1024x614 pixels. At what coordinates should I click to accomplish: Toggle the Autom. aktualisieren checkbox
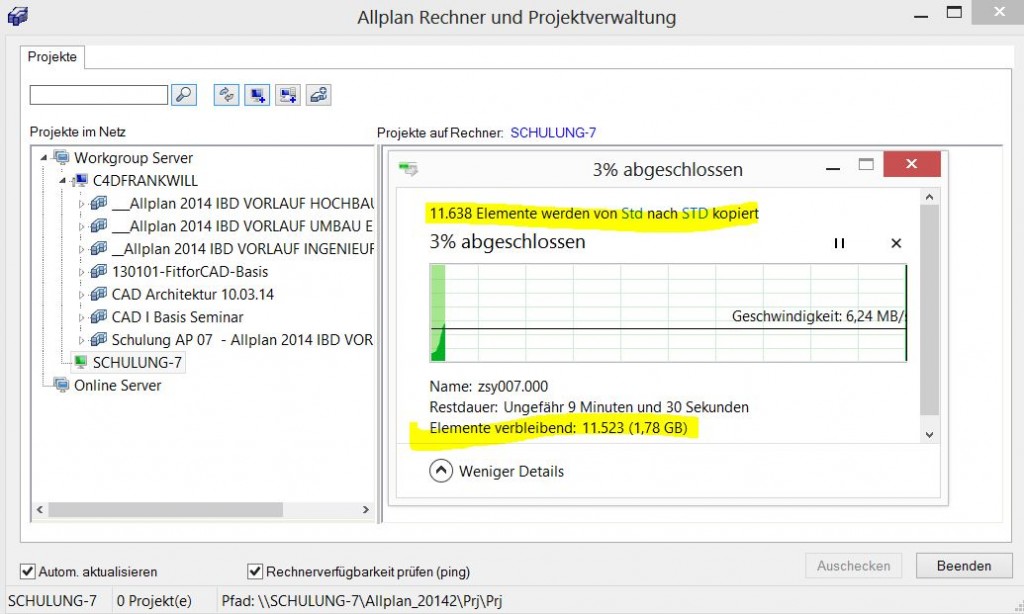[x=28, y=572]
